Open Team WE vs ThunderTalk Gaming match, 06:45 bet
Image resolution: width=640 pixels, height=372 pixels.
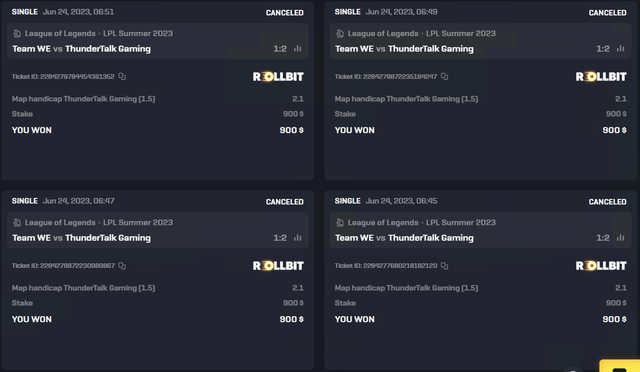point(404,238)
